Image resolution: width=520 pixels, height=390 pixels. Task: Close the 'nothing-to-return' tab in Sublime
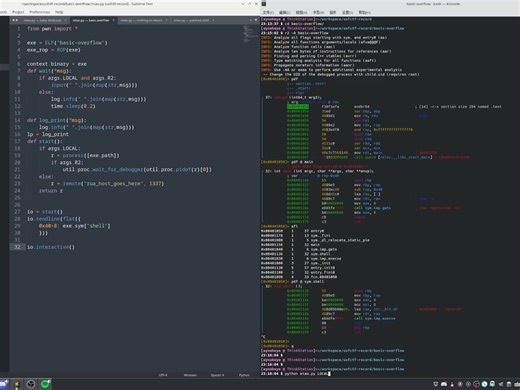tap(166, 20)
